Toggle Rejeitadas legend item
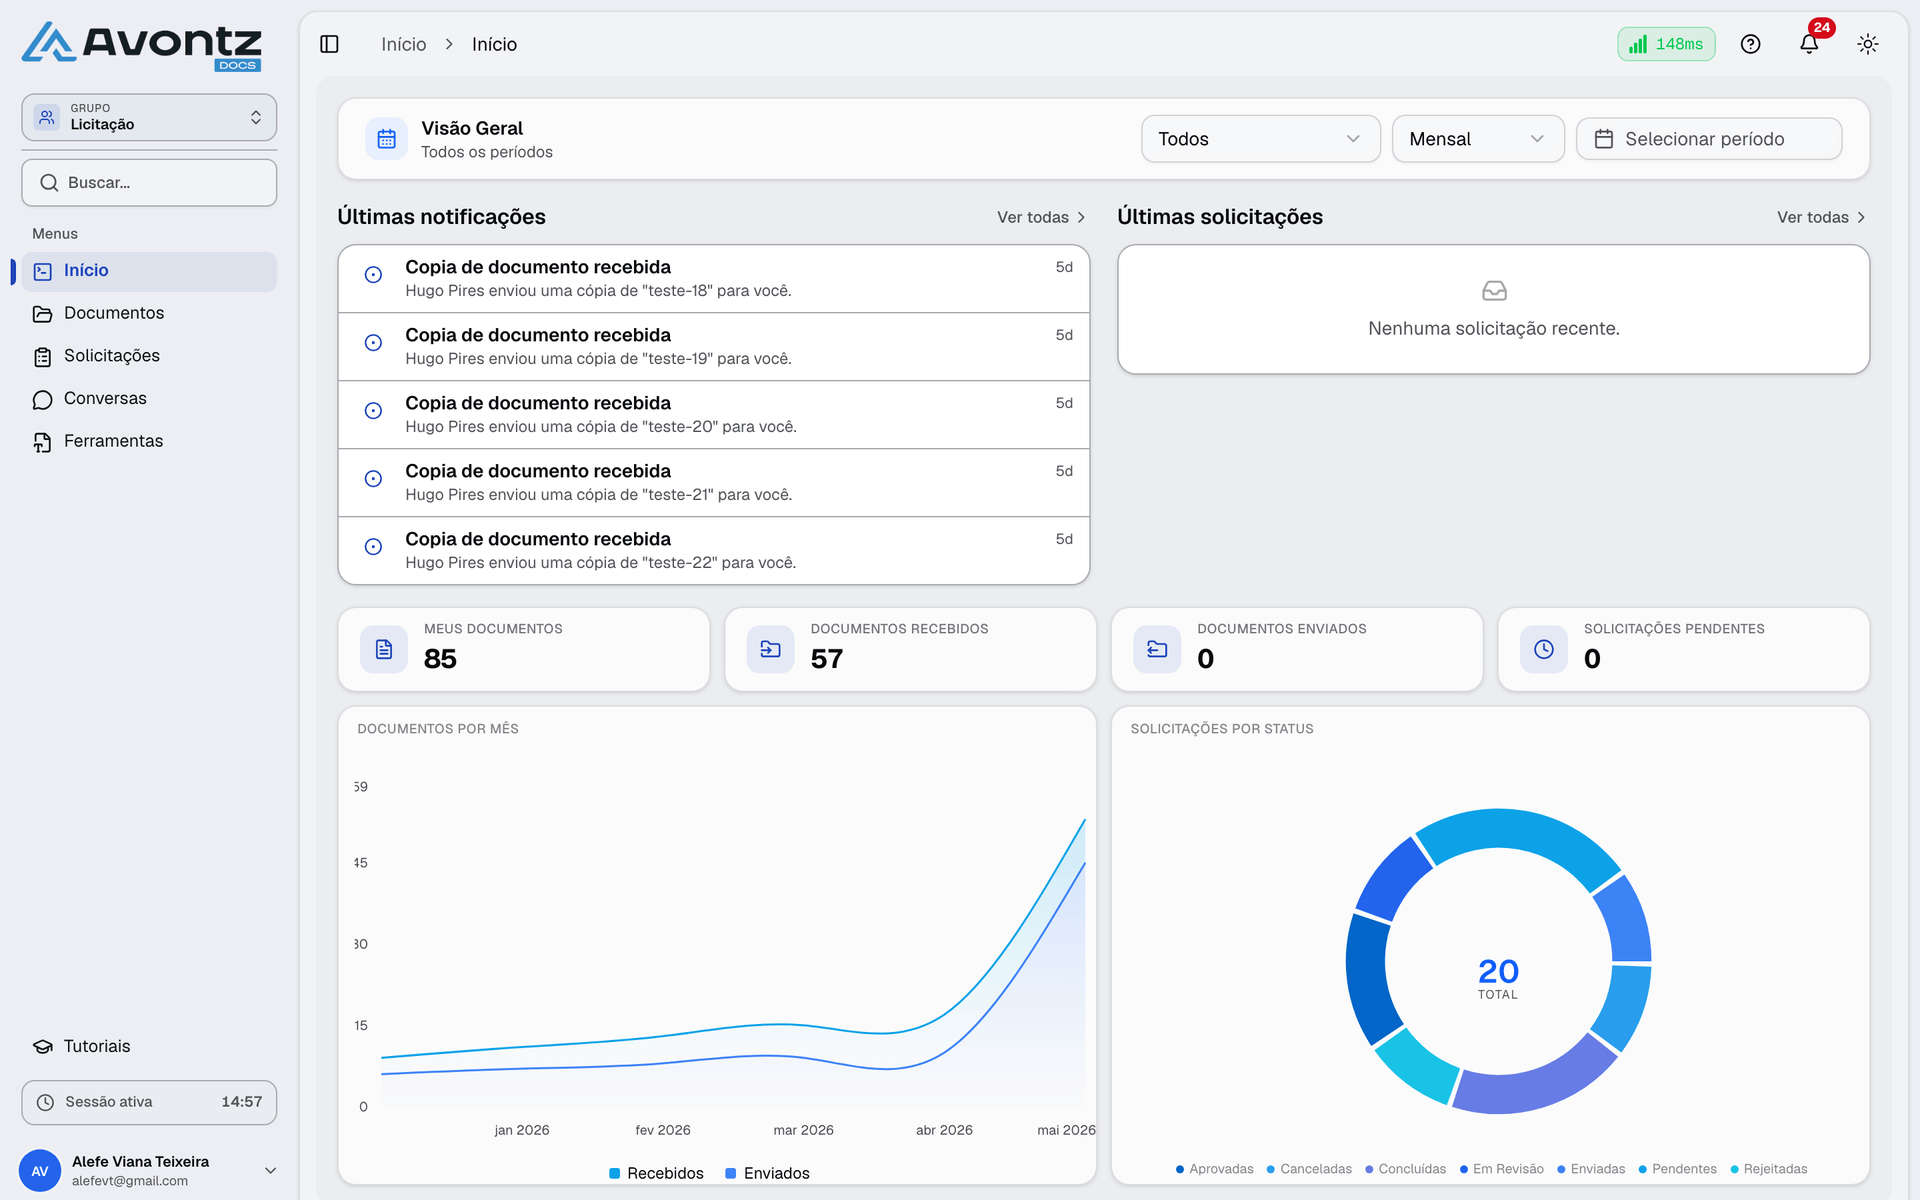The image size is (1920, 1200). tap(1769, 1169)
